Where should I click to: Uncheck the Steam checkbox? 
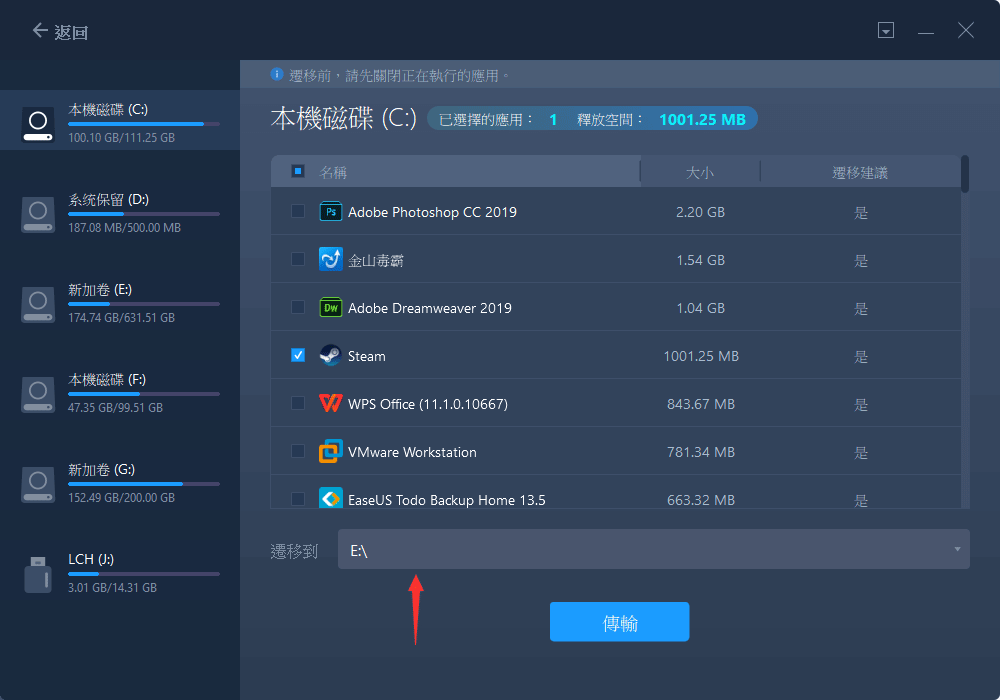click(x=297, y=355)
